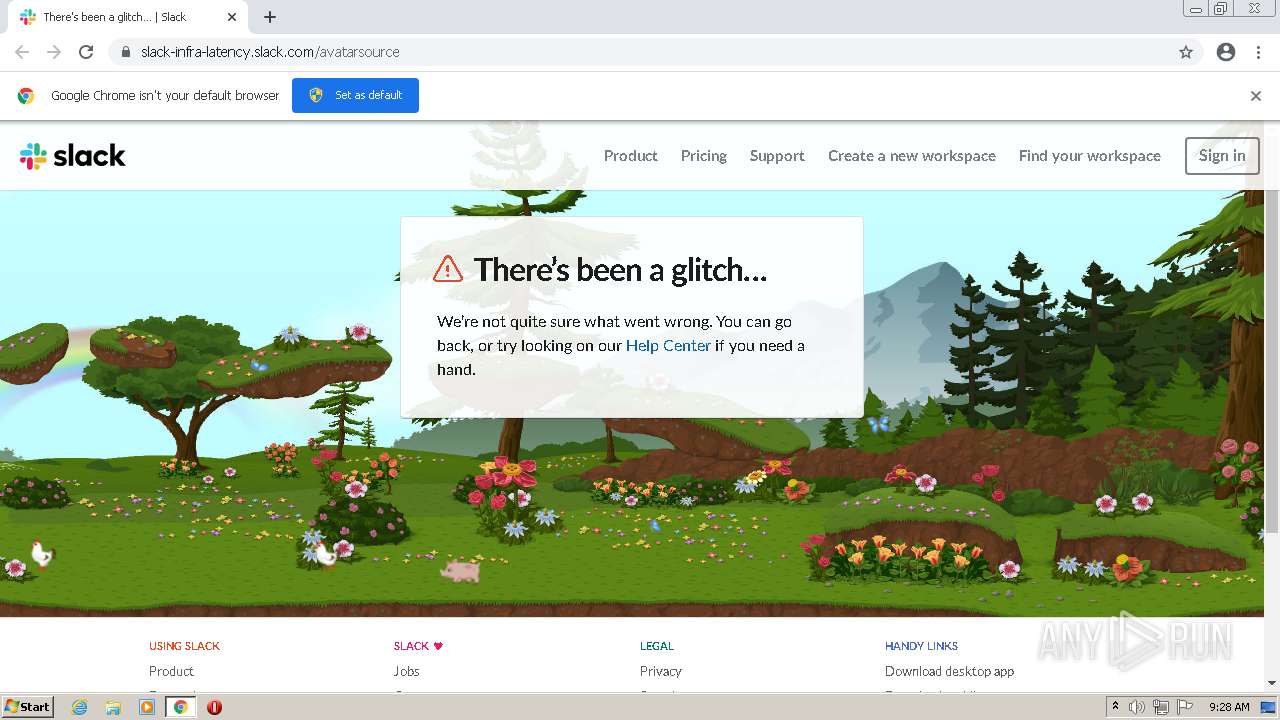This screenshot has height=720, width=1280.
Task: Open volume control in system tray
Action: coord(1137,707)
